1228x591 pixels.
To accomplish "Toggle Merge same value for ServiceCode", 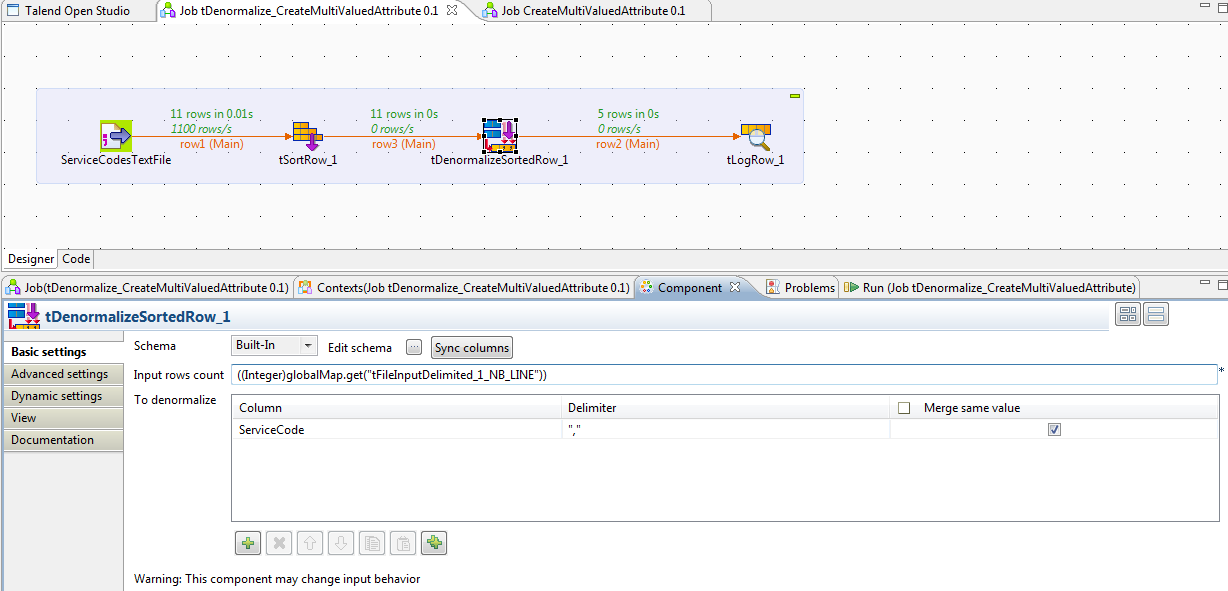I will pyautogui.click(x=1054, y=428).
